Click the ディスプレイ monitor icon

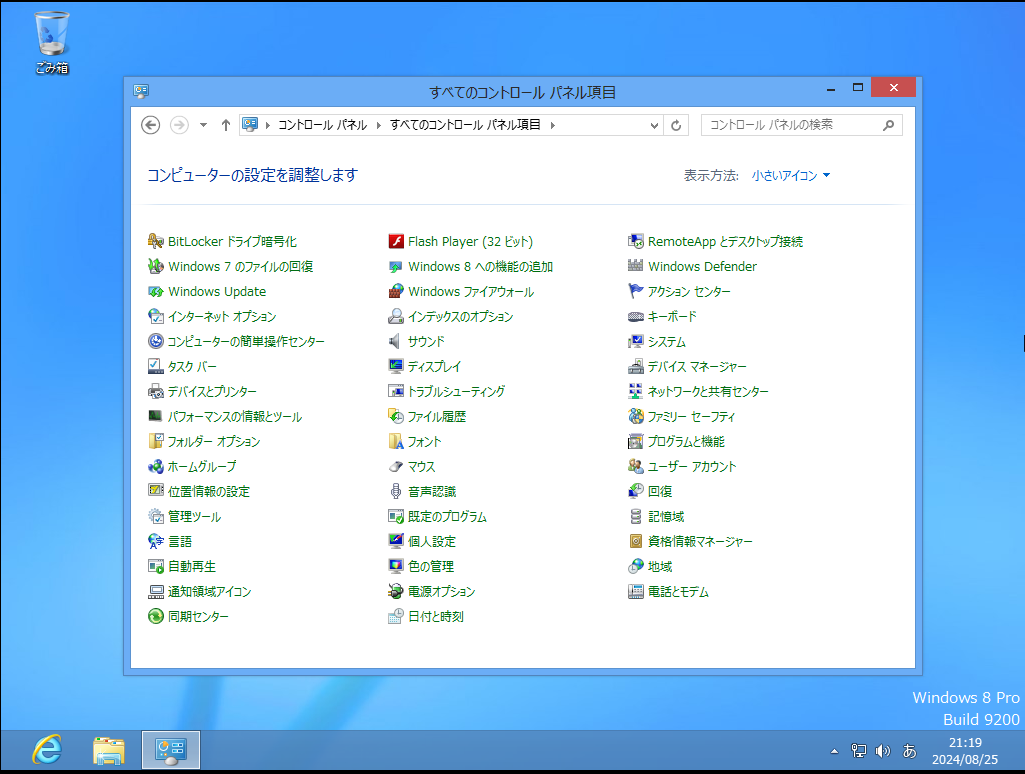coord(395,366)
